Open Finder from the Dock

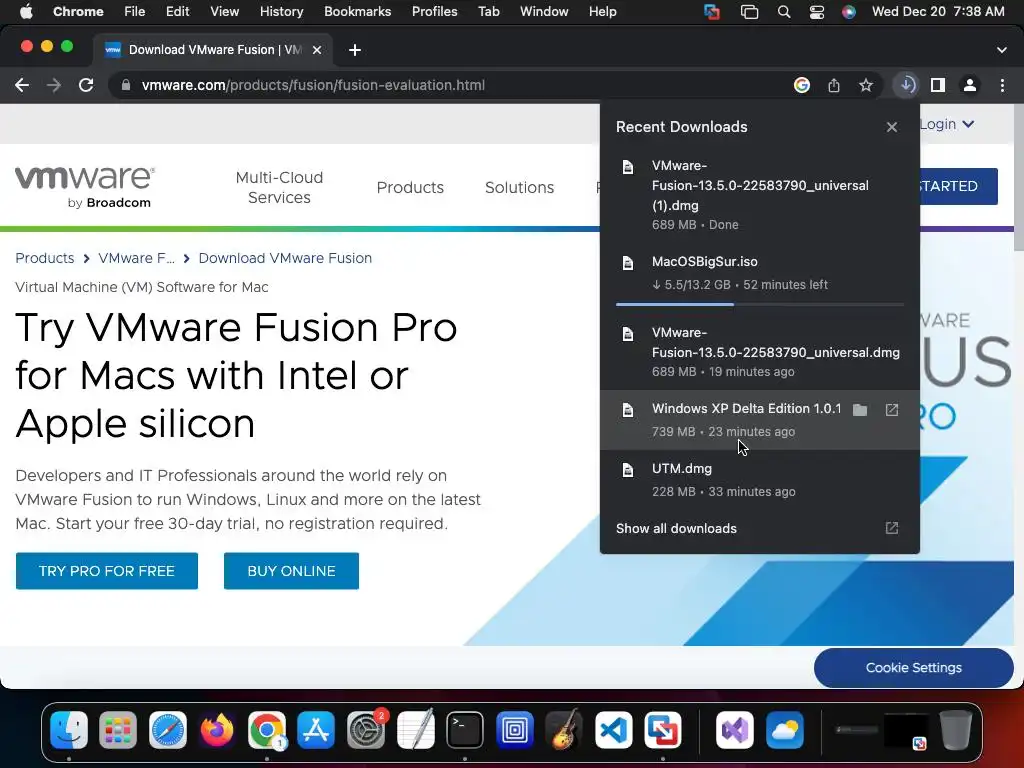coord(69,729)
